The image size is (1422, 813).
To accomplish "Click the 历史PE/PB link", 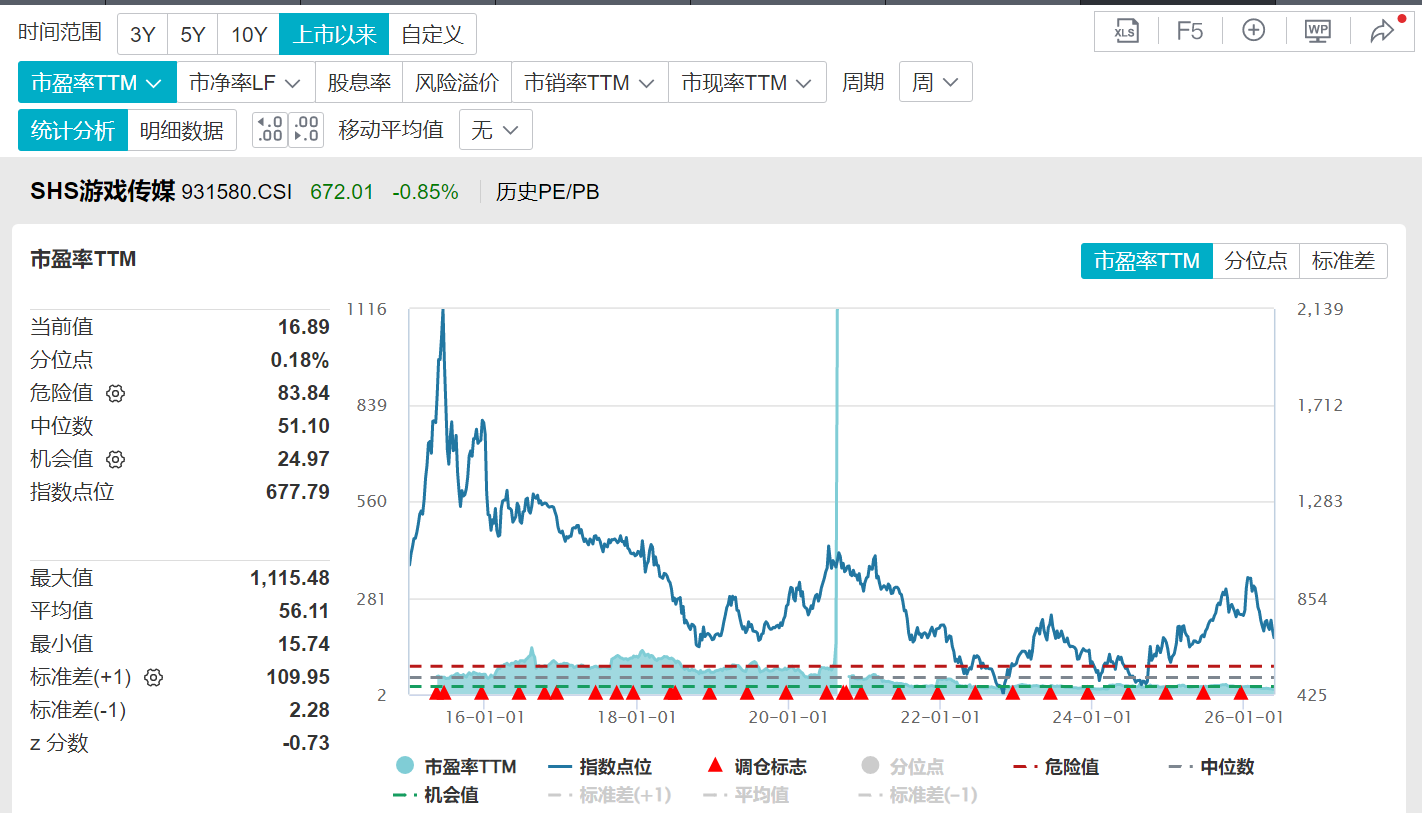I will click(547, 192).
